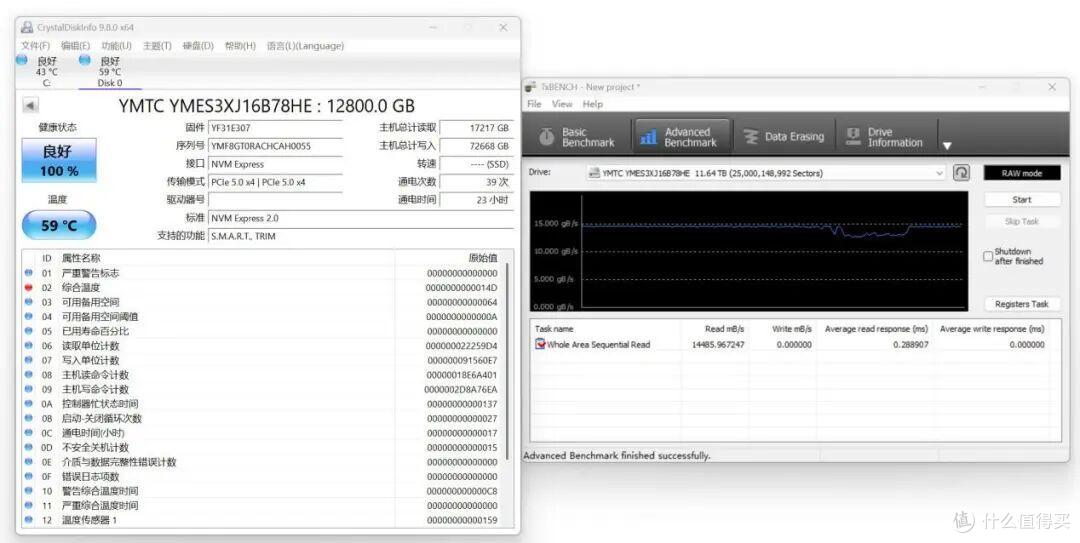Open the File menu in TxBENCH
The width and height of the screenshot is (1080, 543).
[x=534, y=104]
